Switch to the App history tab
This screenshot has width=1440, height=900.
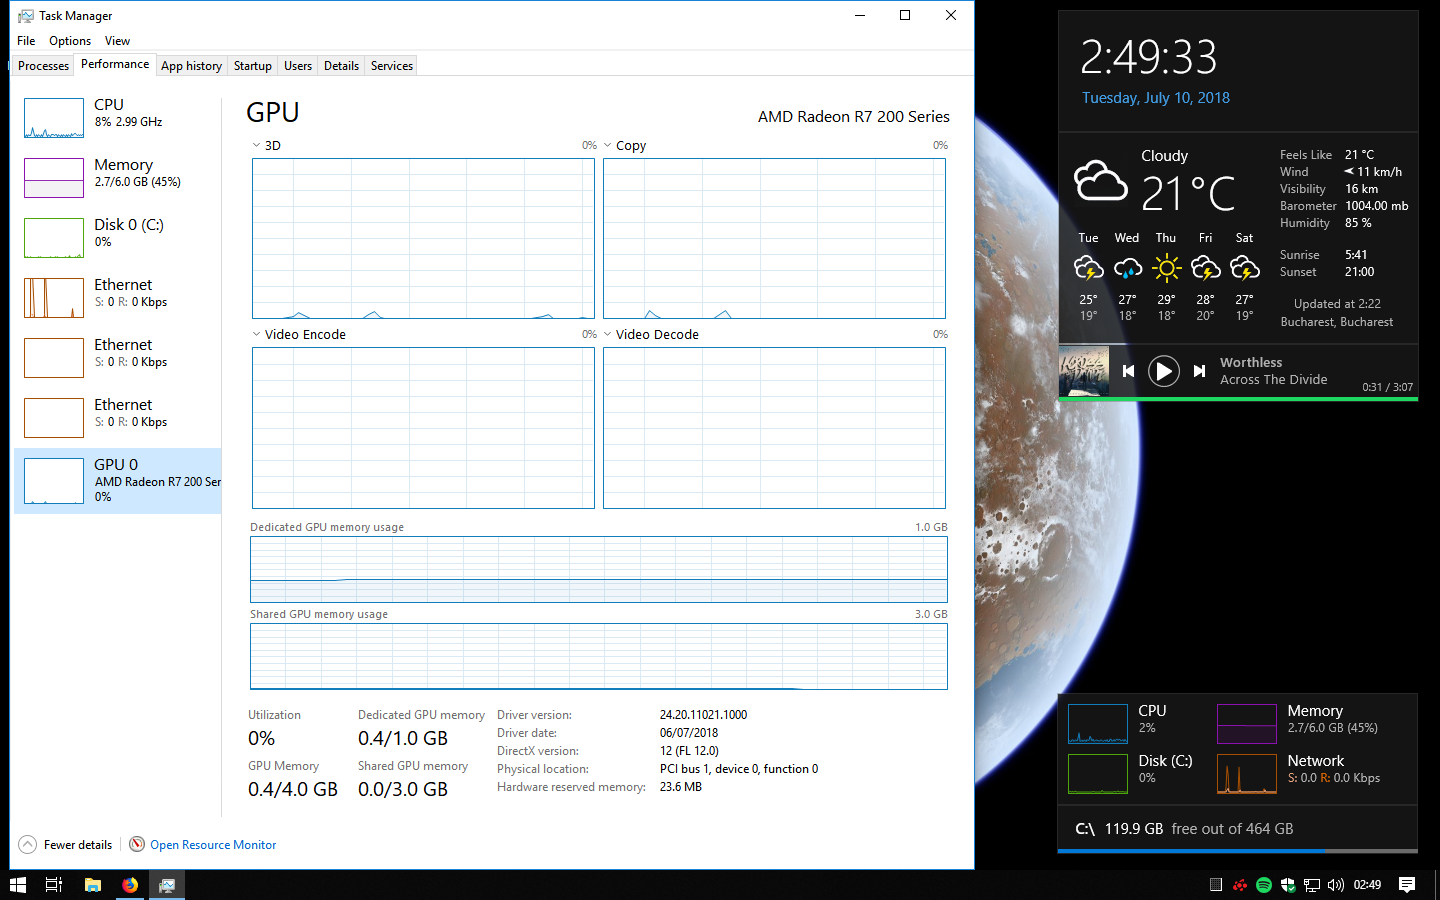191,65
